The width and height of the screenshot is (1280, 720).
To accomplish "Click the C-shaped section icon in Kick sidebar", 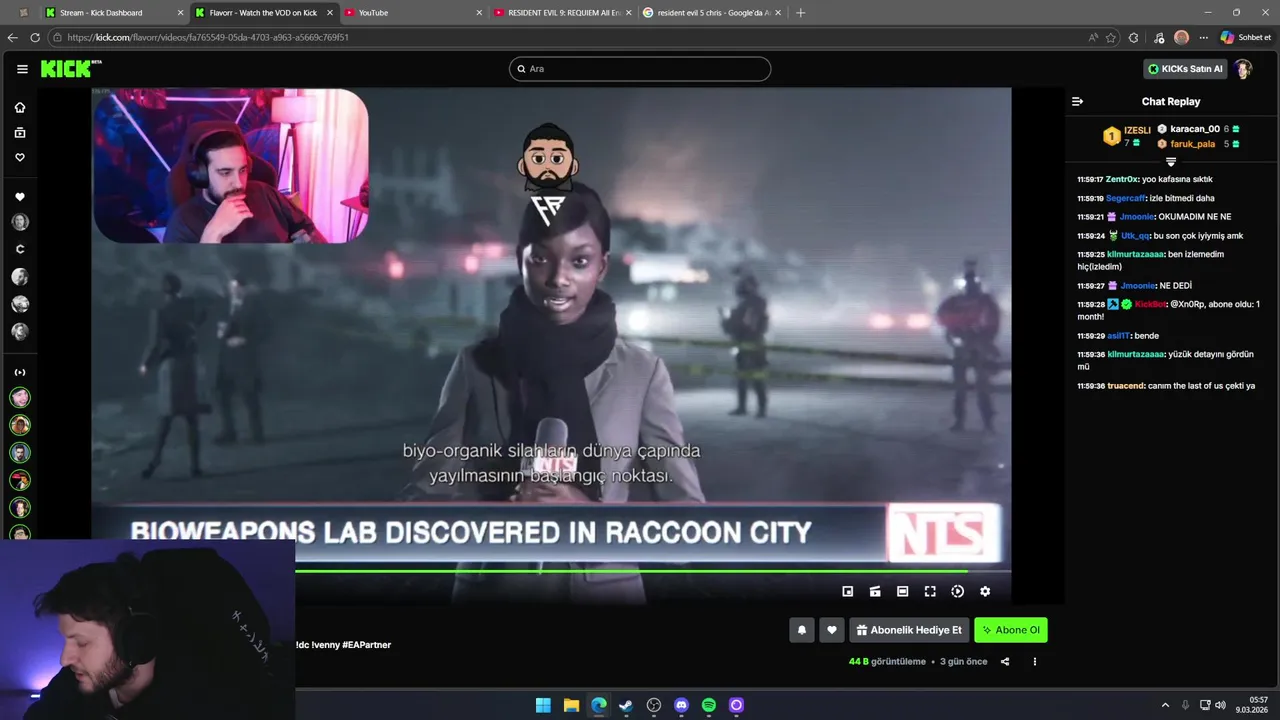I will [x=20, y=249].
